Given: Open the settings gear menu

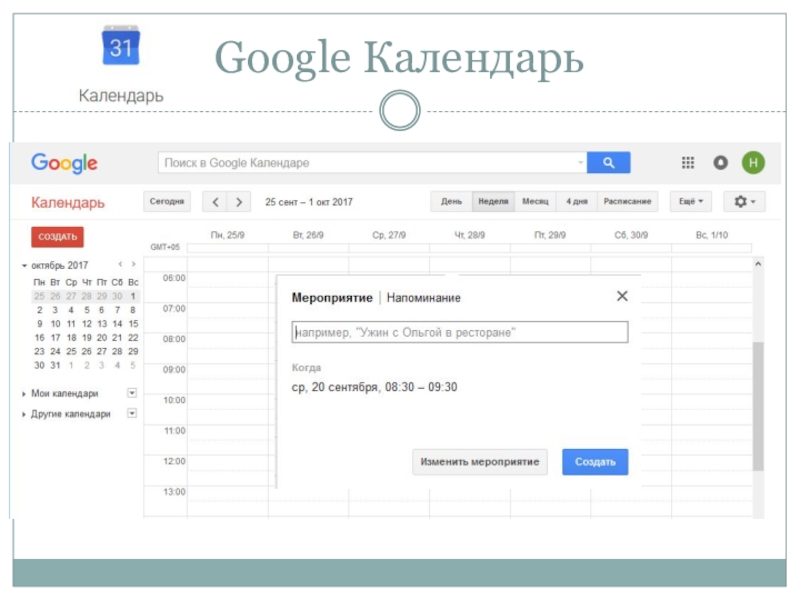Looking at the screenshot, I should (744, 202).
